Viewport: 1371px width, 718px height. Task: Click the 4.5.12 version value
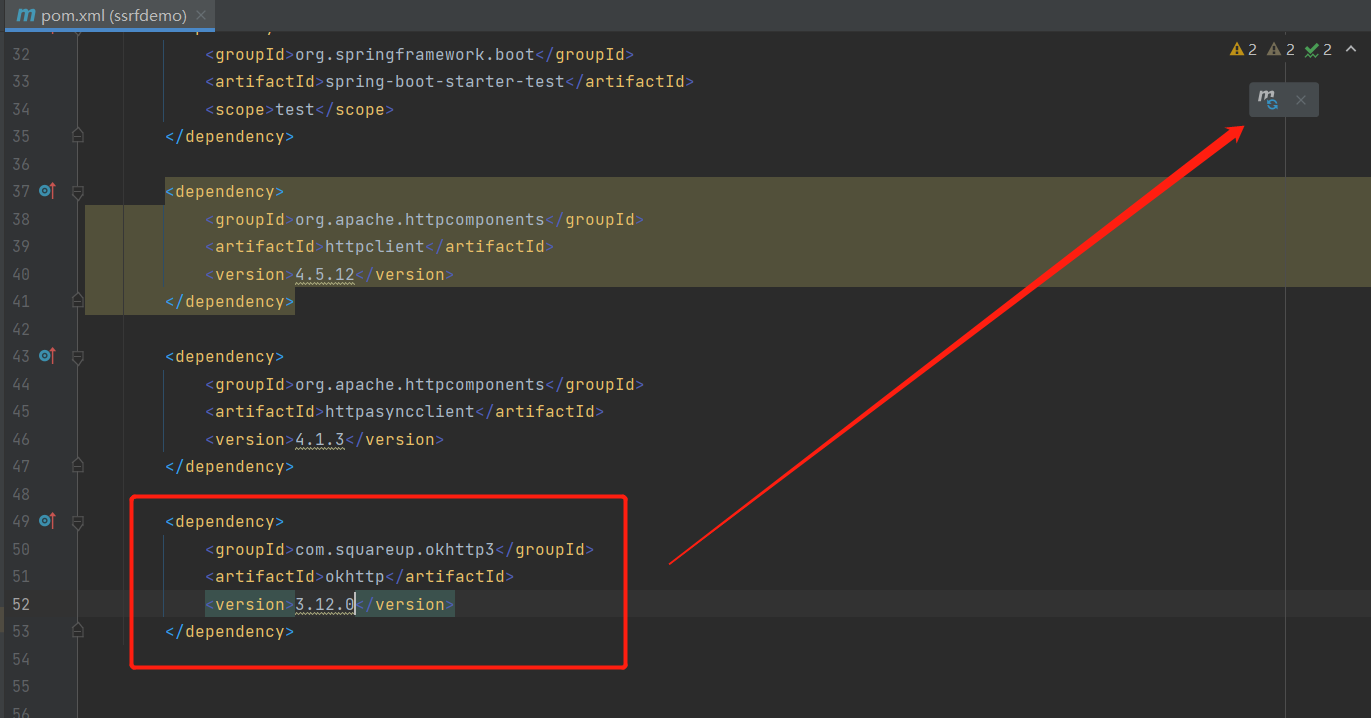325,274
